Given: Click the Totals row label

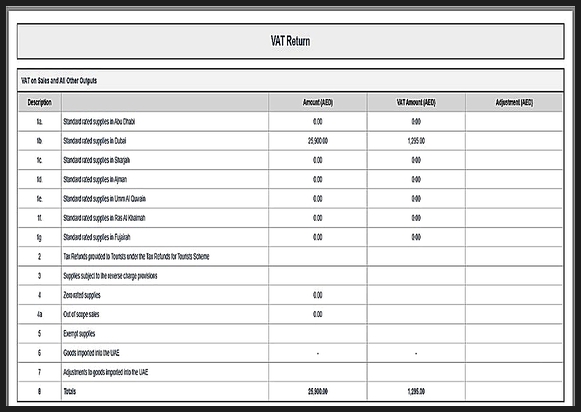Looking at the screenshot, I should click(70, 391).
